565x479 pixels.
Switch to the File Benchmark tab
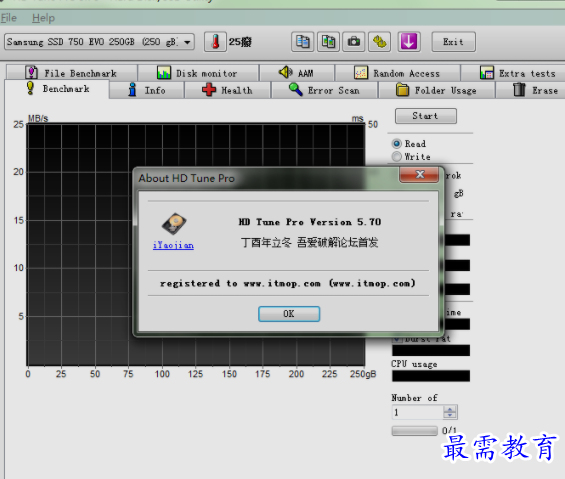pos(72,73)
